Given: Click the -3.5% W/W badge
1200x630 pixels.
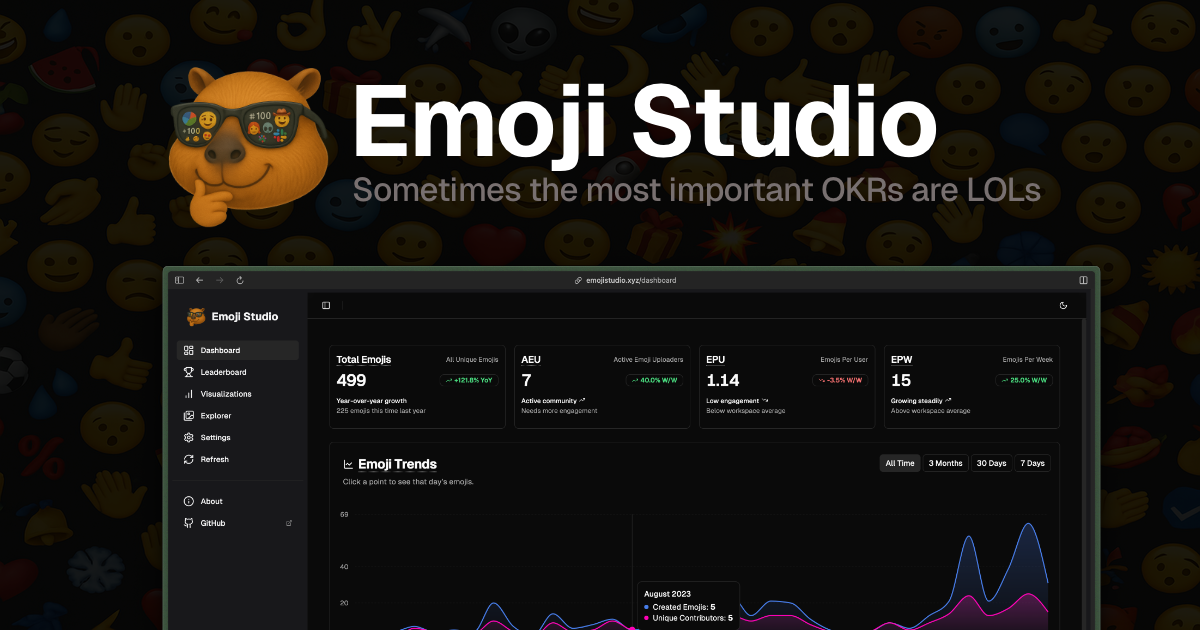Looking at the screenshot, I should (840, 380).
